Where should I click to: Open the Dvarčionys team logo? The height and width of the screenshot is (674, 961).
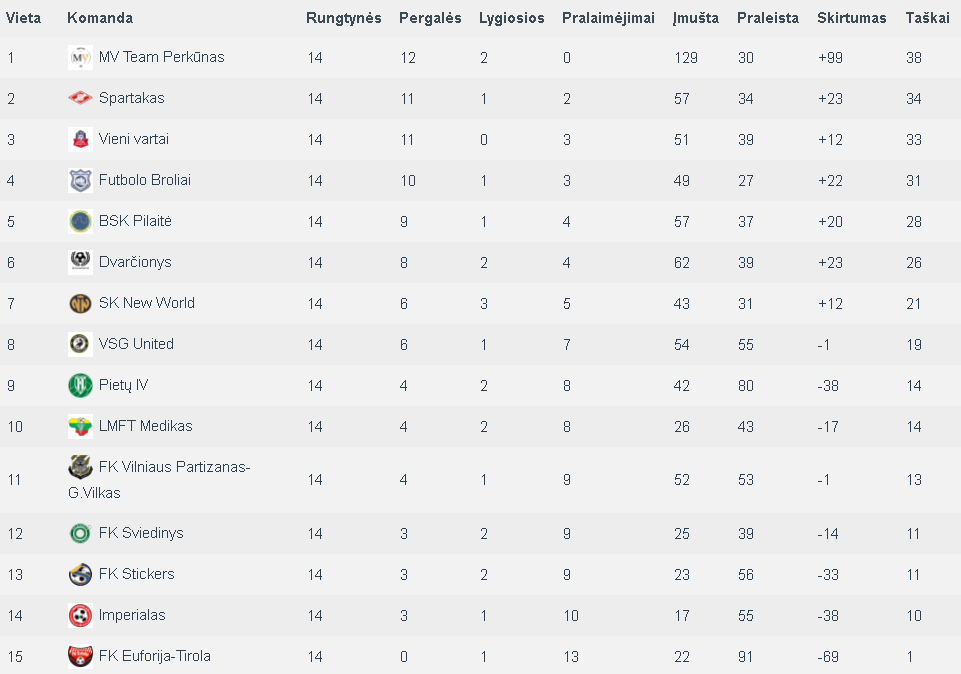coord(80,262)
